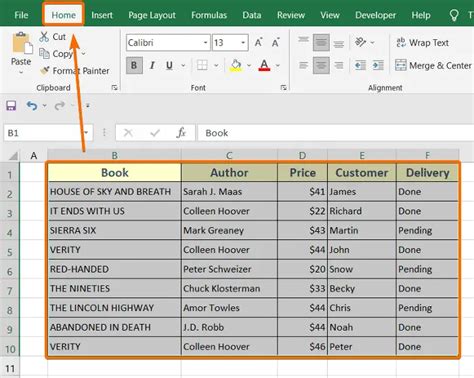The height and width of the screenshot is (378, 474).
Task: Click Decrease Indent icon
Action: [360, 65]
